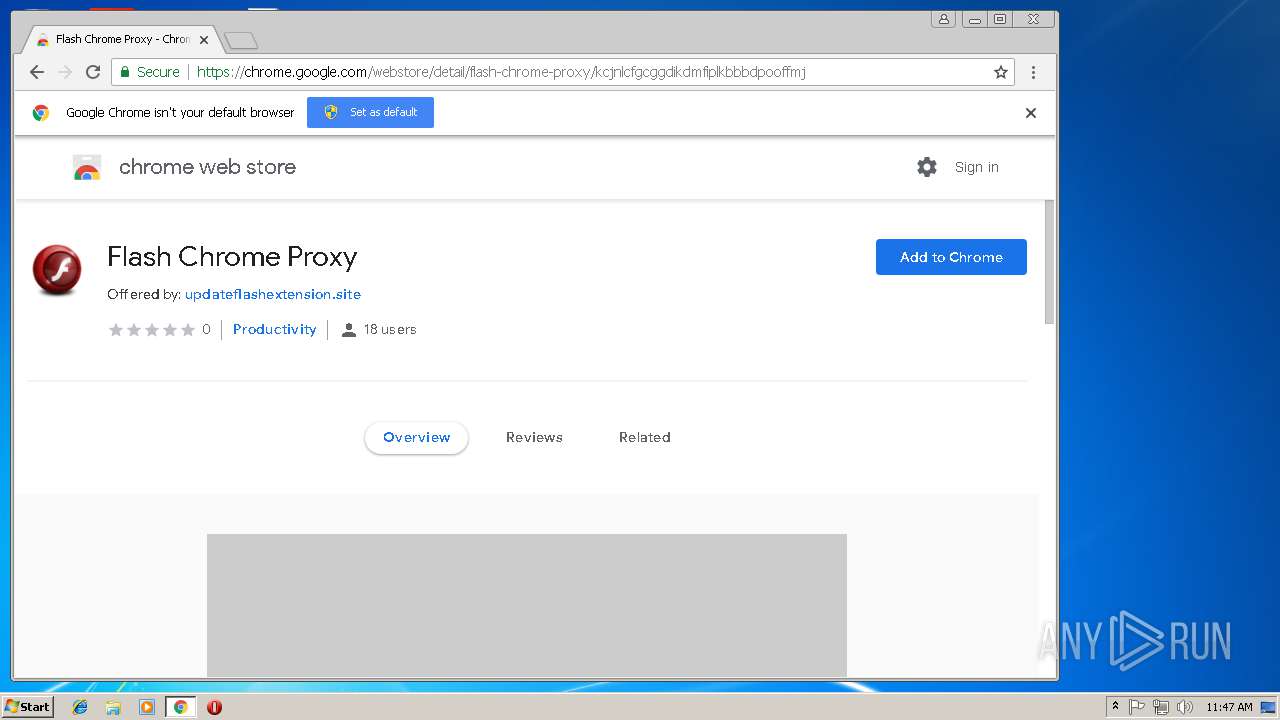Screen dimensions: 1280x720
Task: Select the Chrome taskbar button
Action: coord(180,707)
